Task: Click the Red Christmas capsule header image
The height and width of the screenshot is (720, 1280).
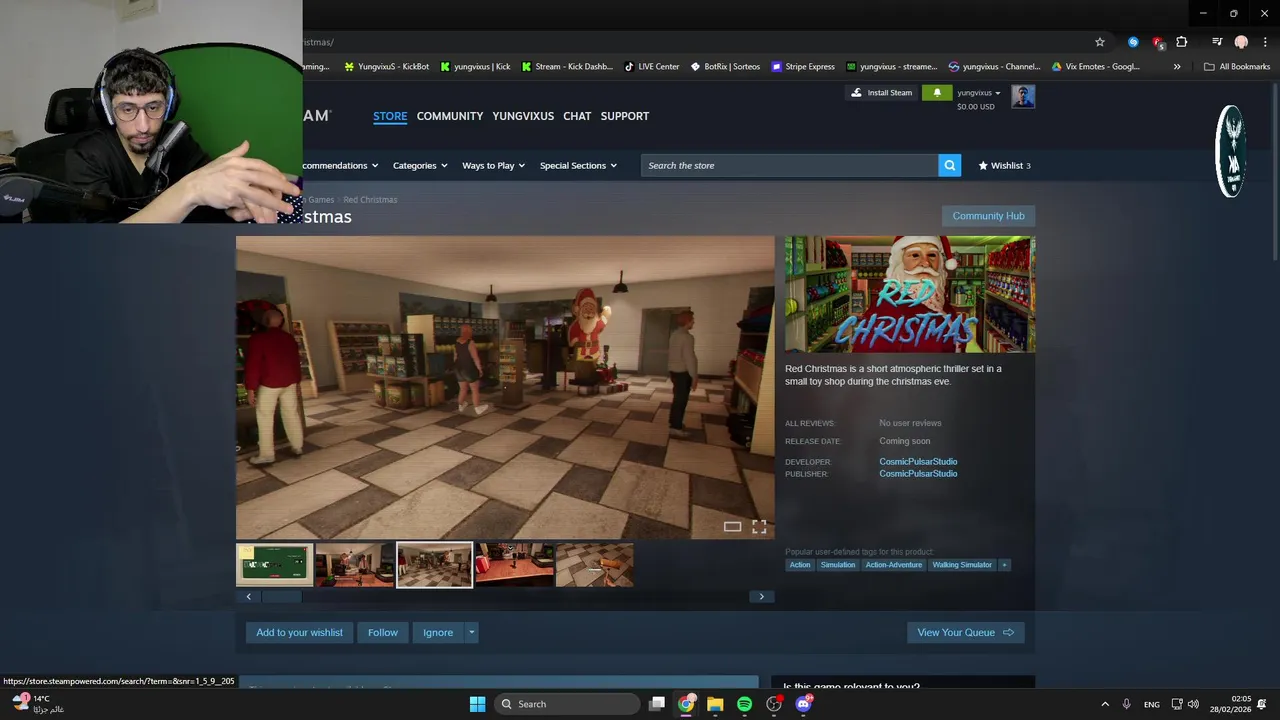Action: point(910,294)
